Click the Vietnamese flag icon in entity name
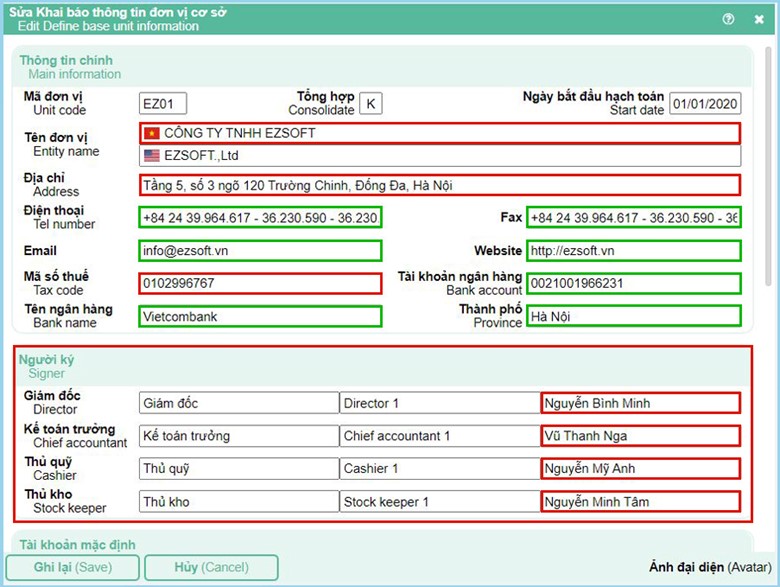 [152, 133]
